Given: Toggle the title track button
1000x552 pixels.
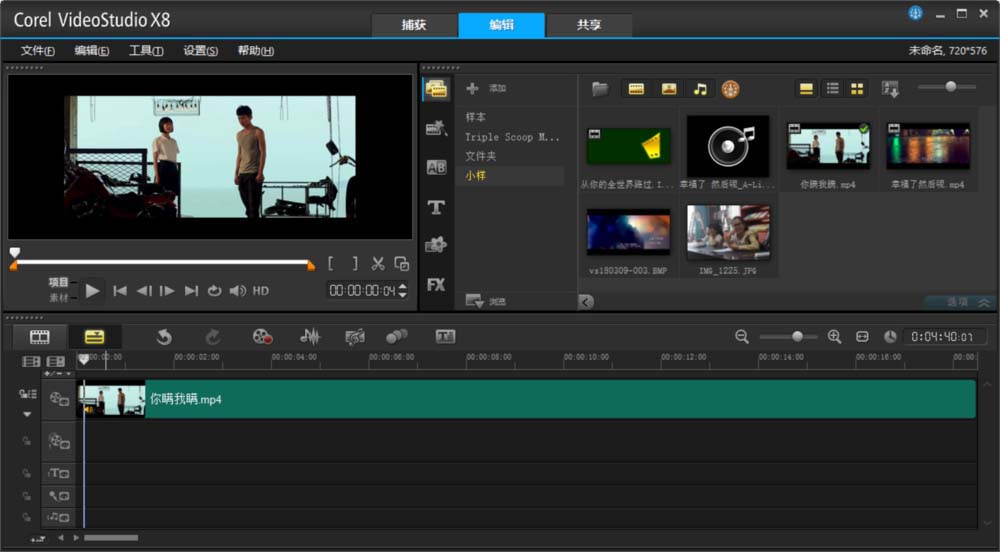Looking at the screenshot, I should (59, 473).
